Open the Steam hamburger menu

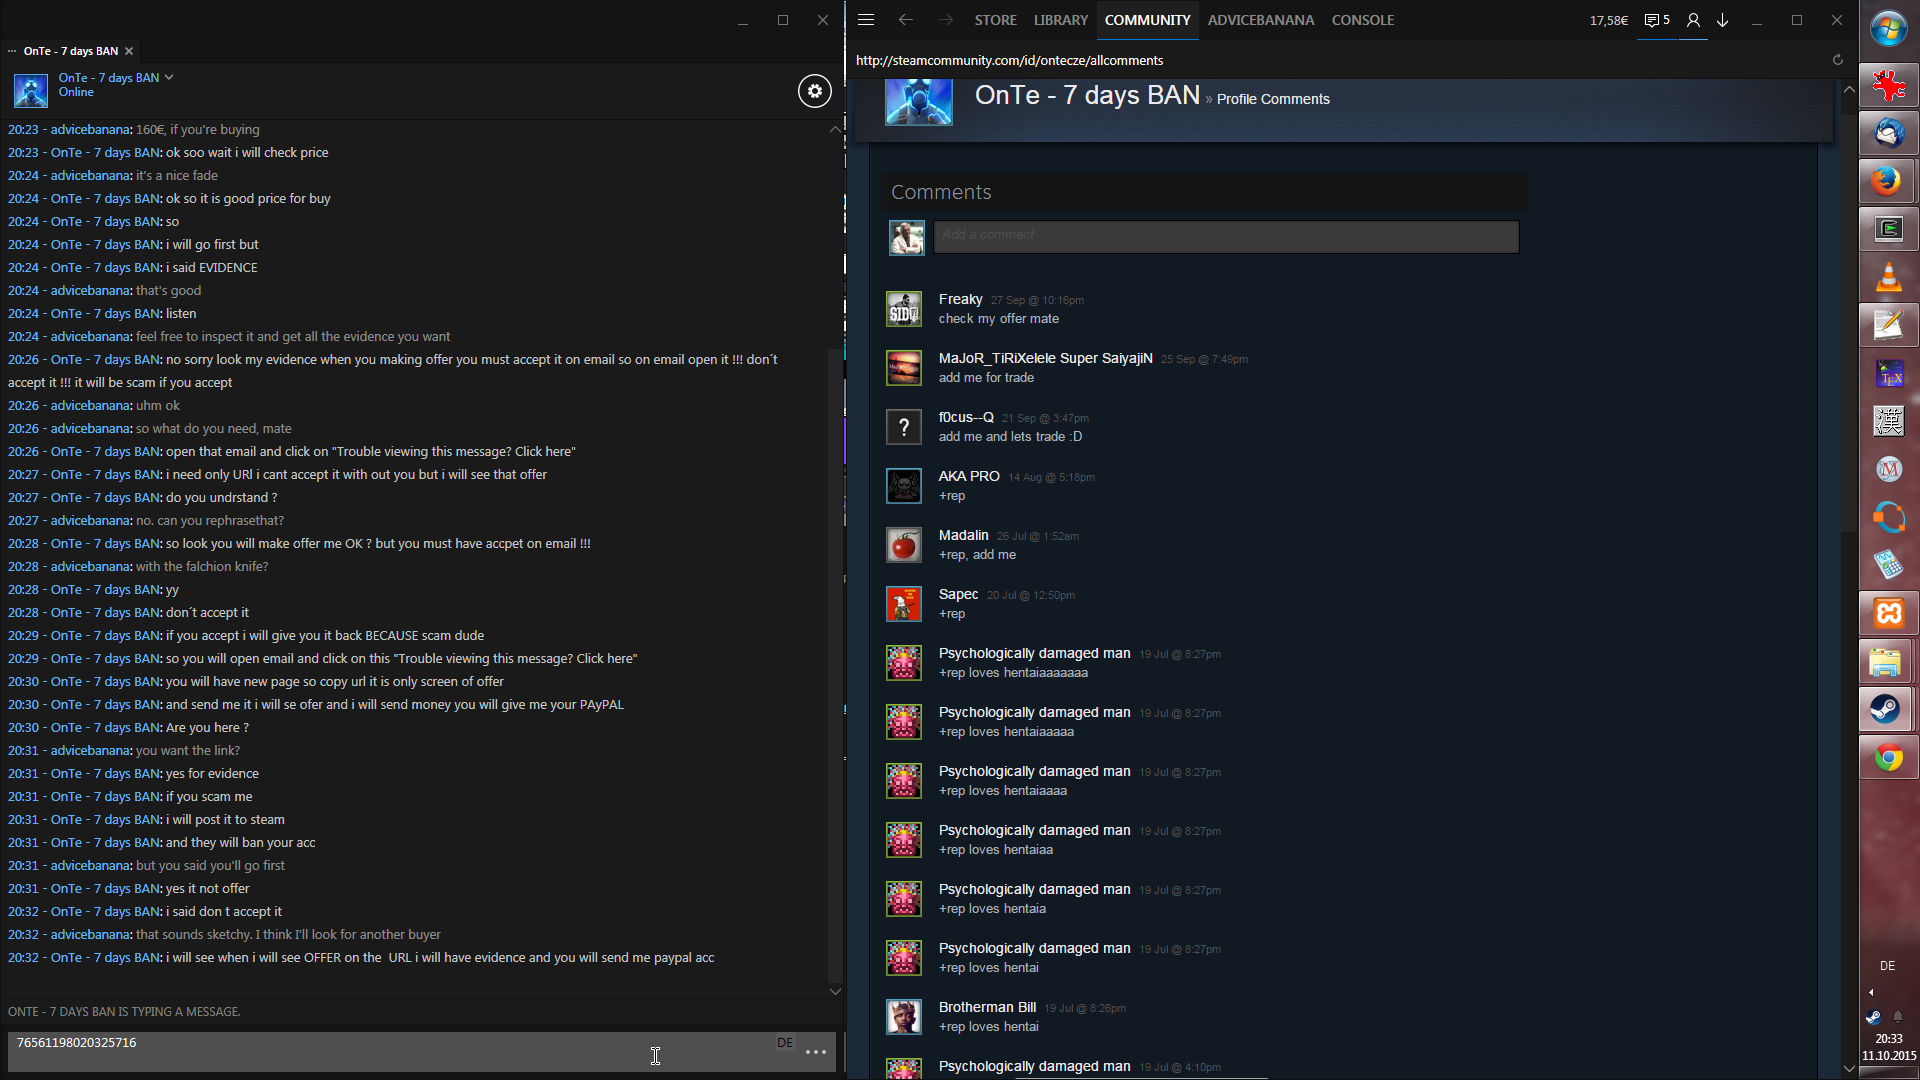coord(866,20)
